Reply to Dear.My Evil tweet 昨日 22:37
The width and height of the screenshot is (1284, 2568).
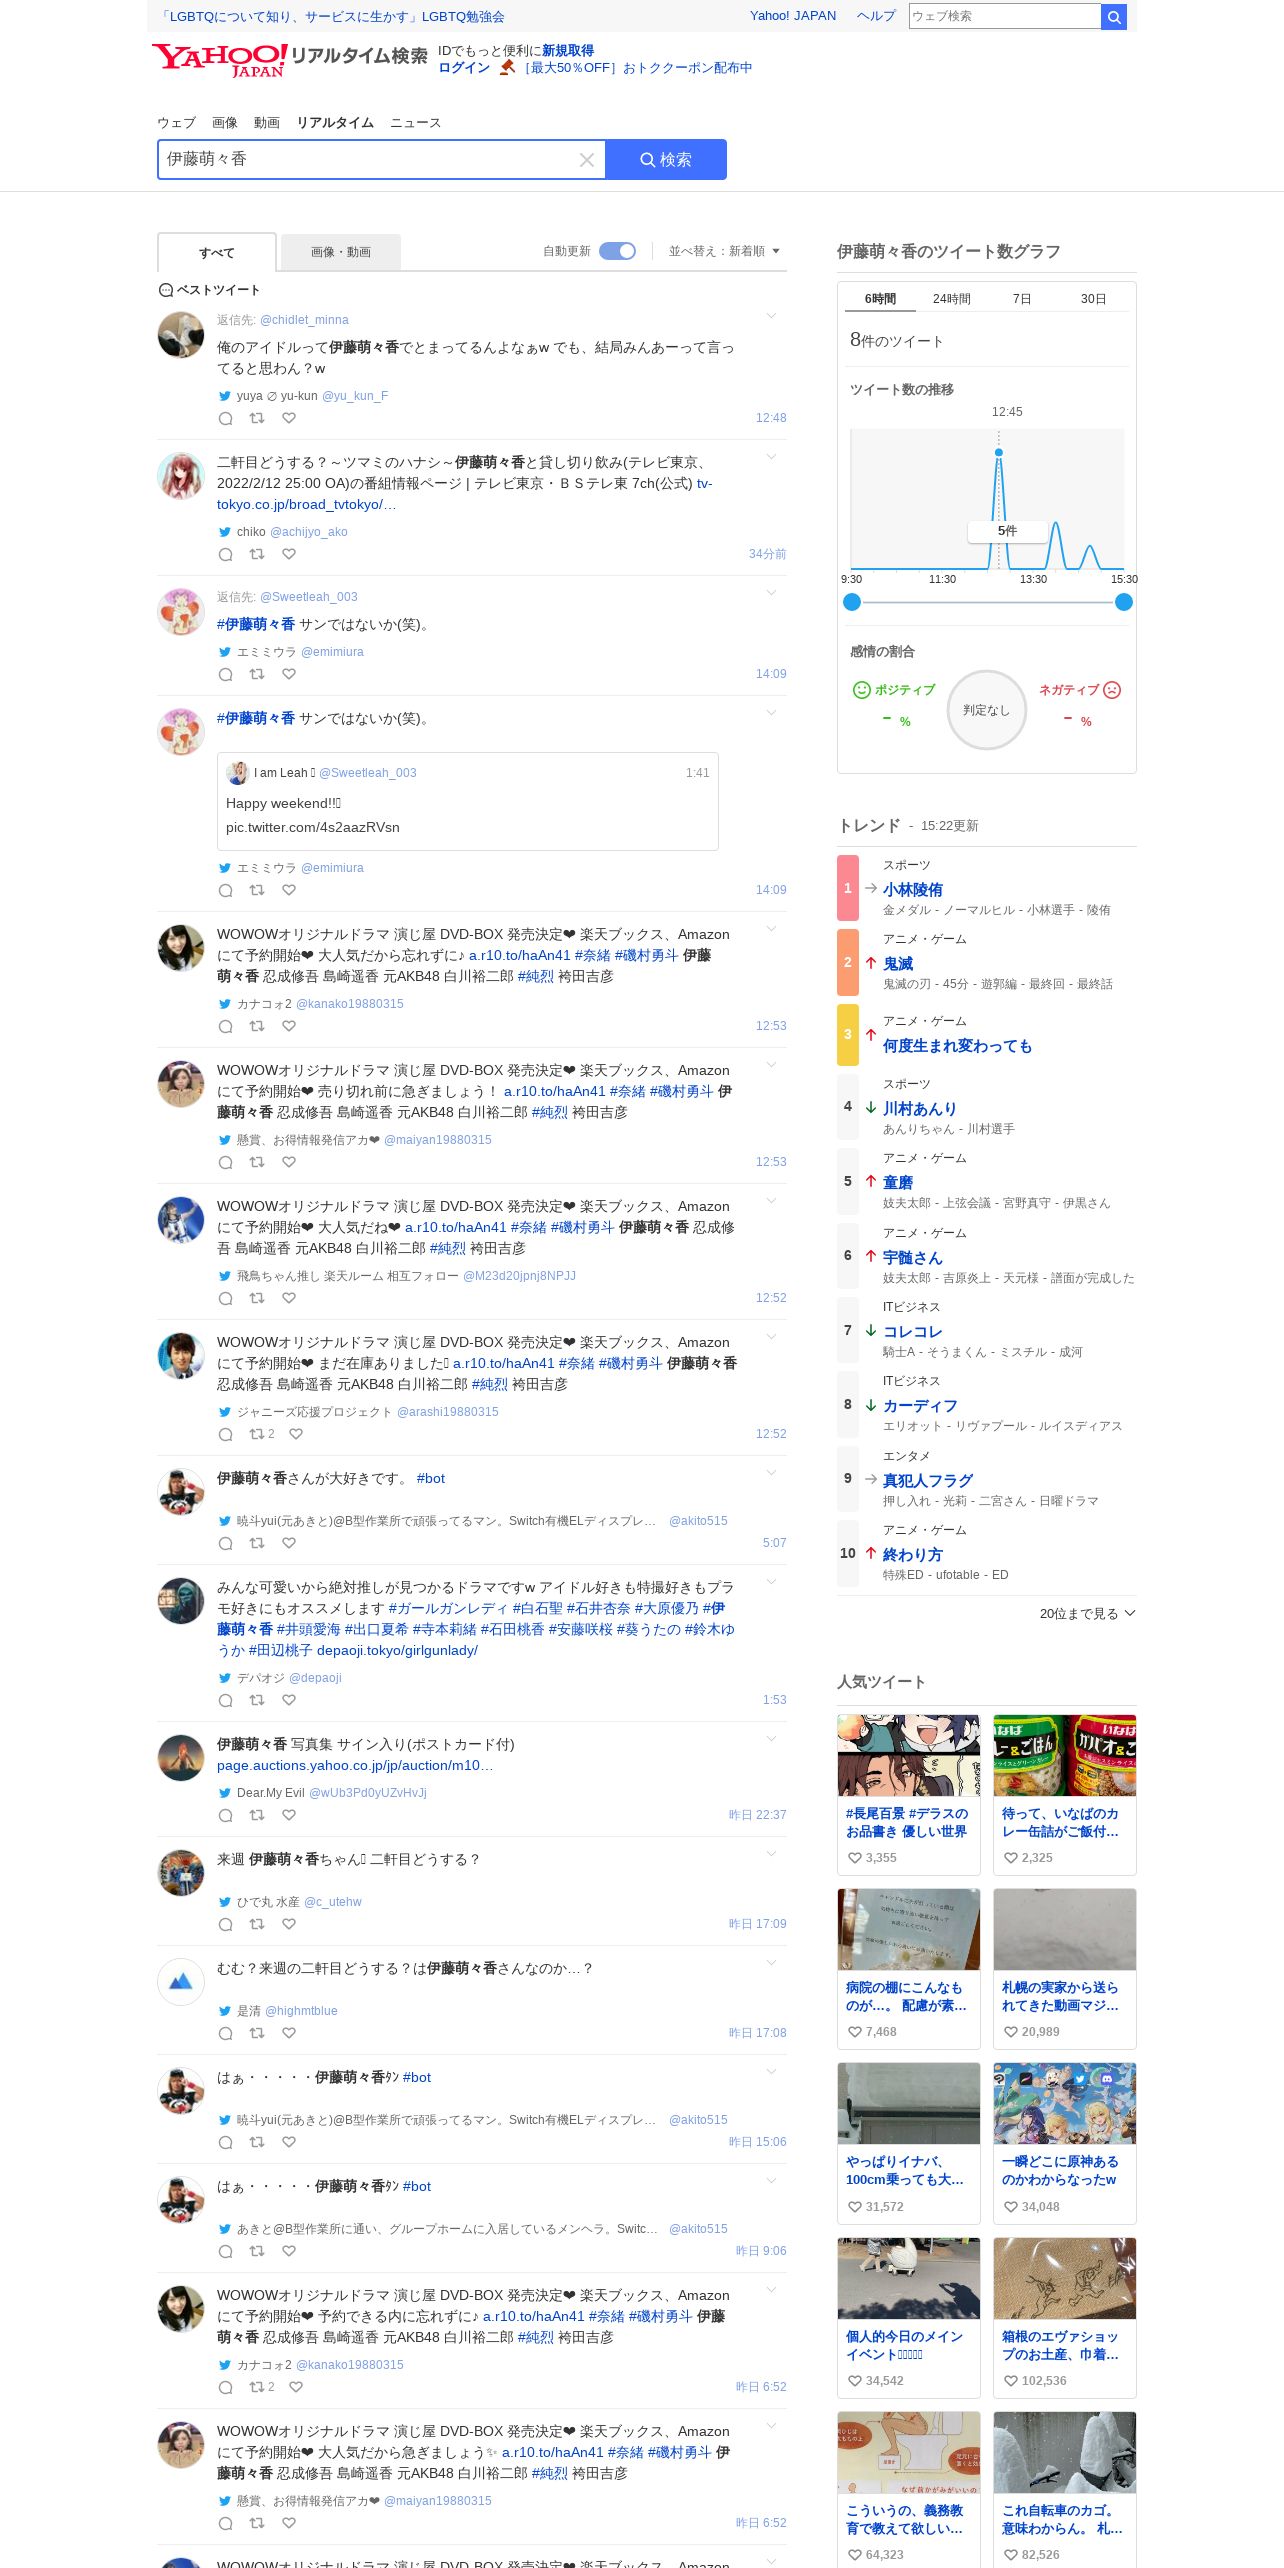[226, 1815]
